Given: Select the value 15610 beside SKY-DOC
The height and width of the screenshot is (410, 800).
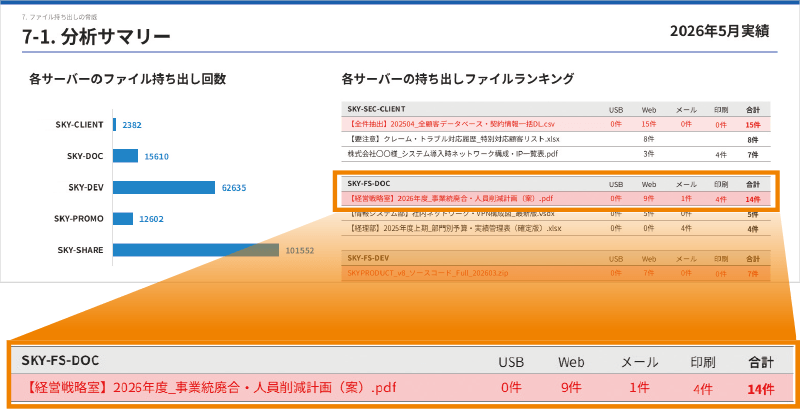Looking at the screenshot, I should 156,157.
